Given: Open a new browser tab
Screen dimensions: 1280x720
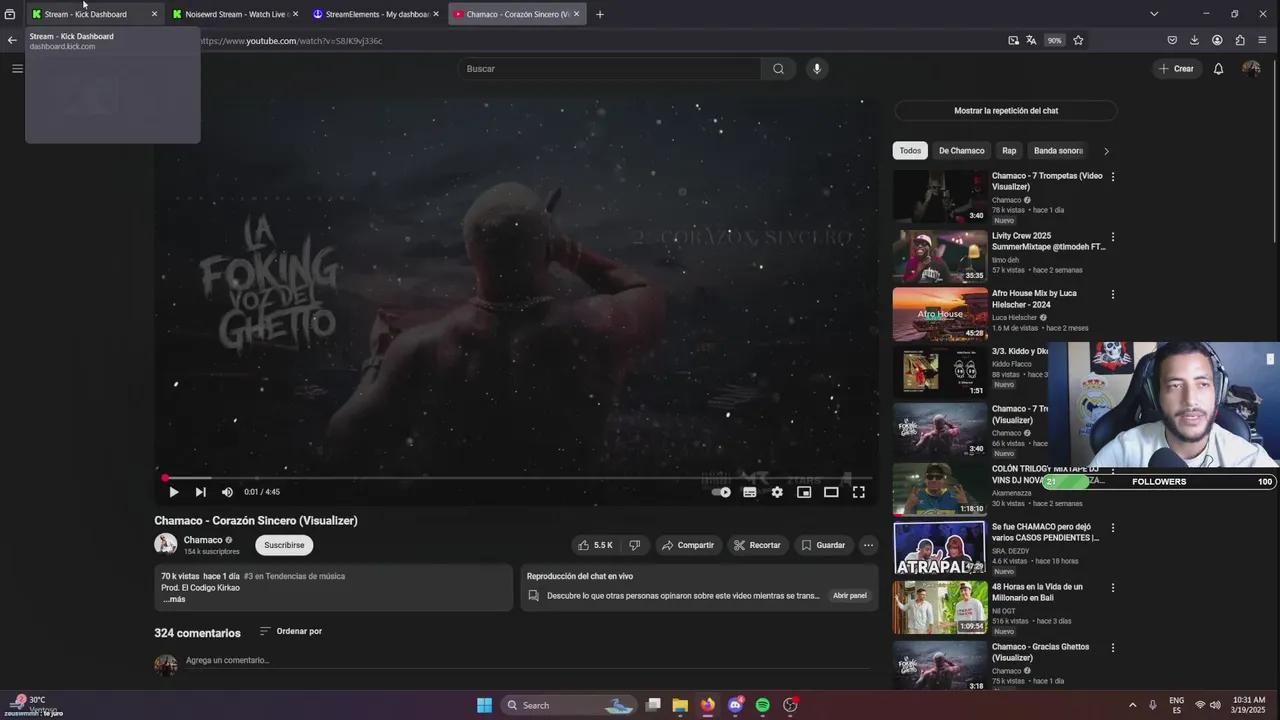Looking at the screenshot, I should (600, 14).
